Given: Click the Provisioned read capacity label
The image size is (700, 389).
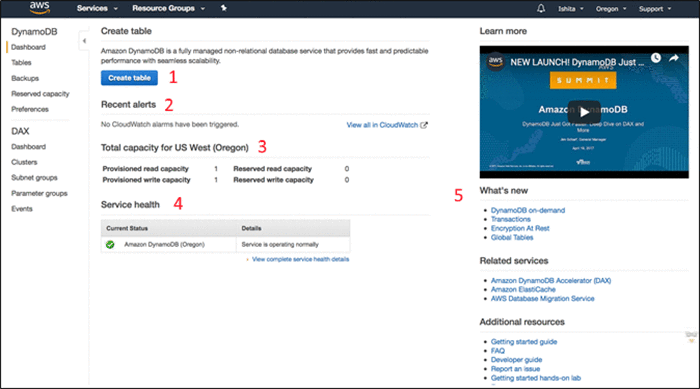Looking at the screenshot, I should [x=146, y=169].
